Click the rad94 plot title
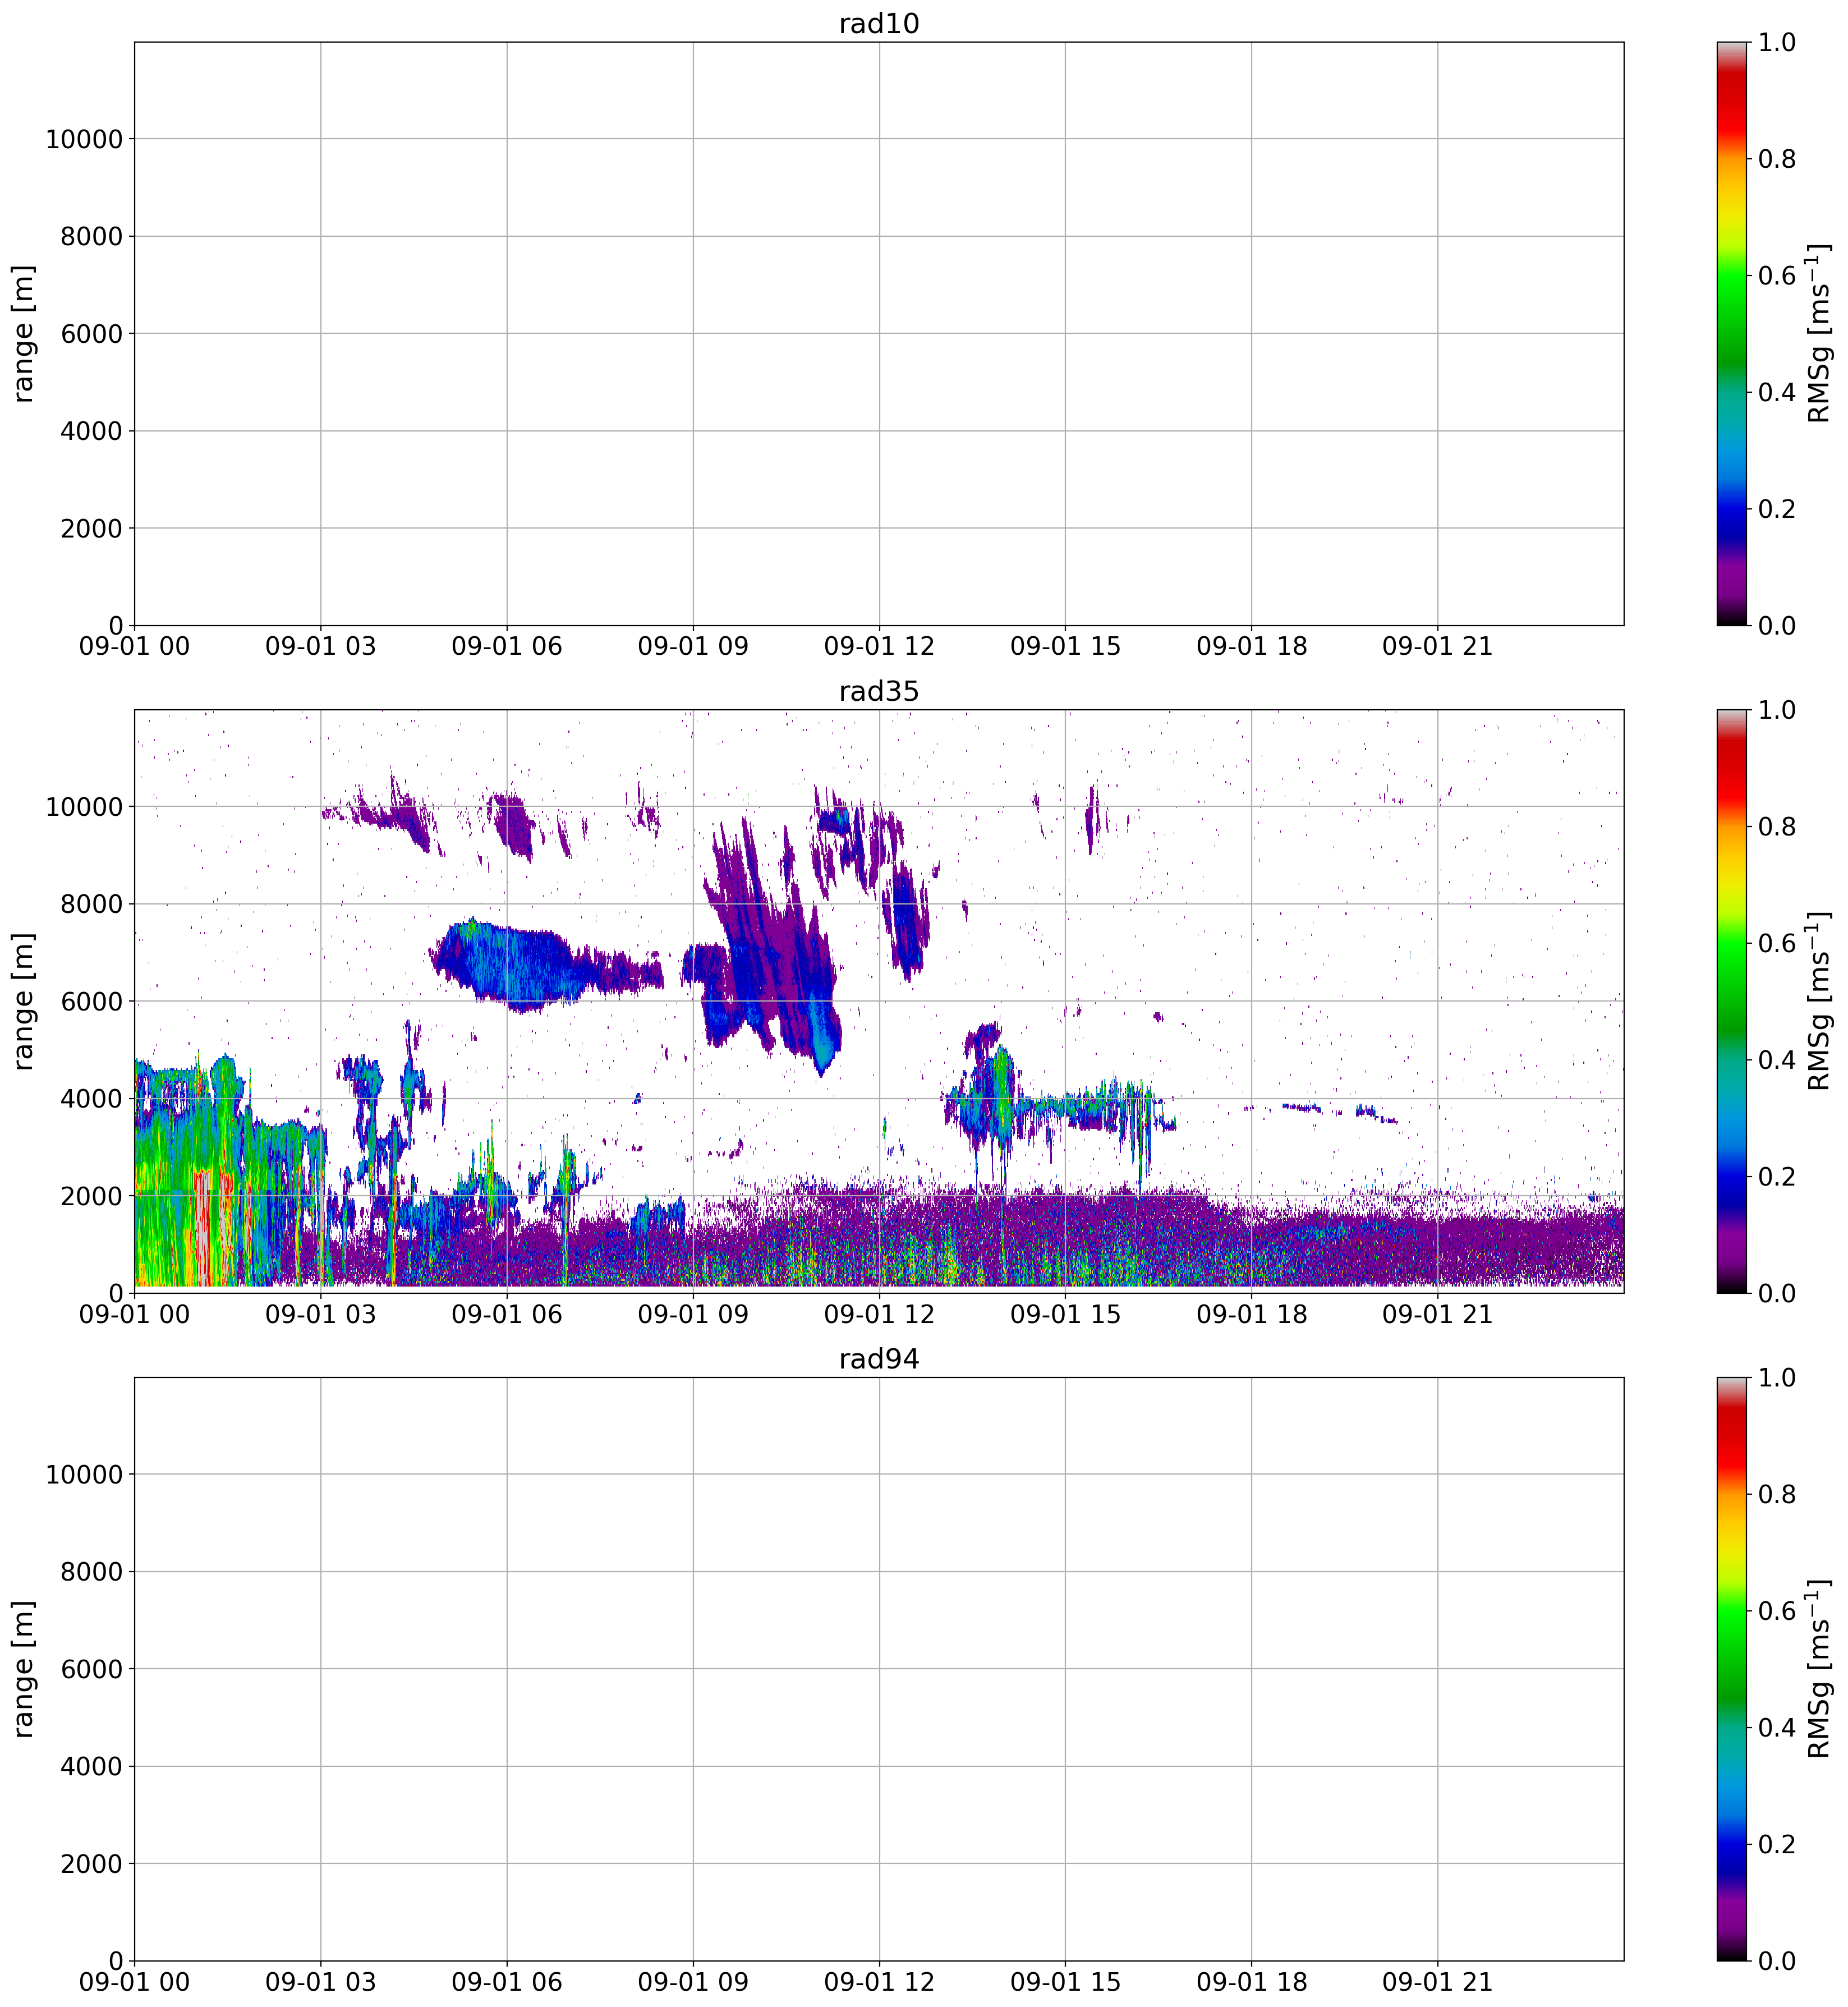 tap(878, 1359)
